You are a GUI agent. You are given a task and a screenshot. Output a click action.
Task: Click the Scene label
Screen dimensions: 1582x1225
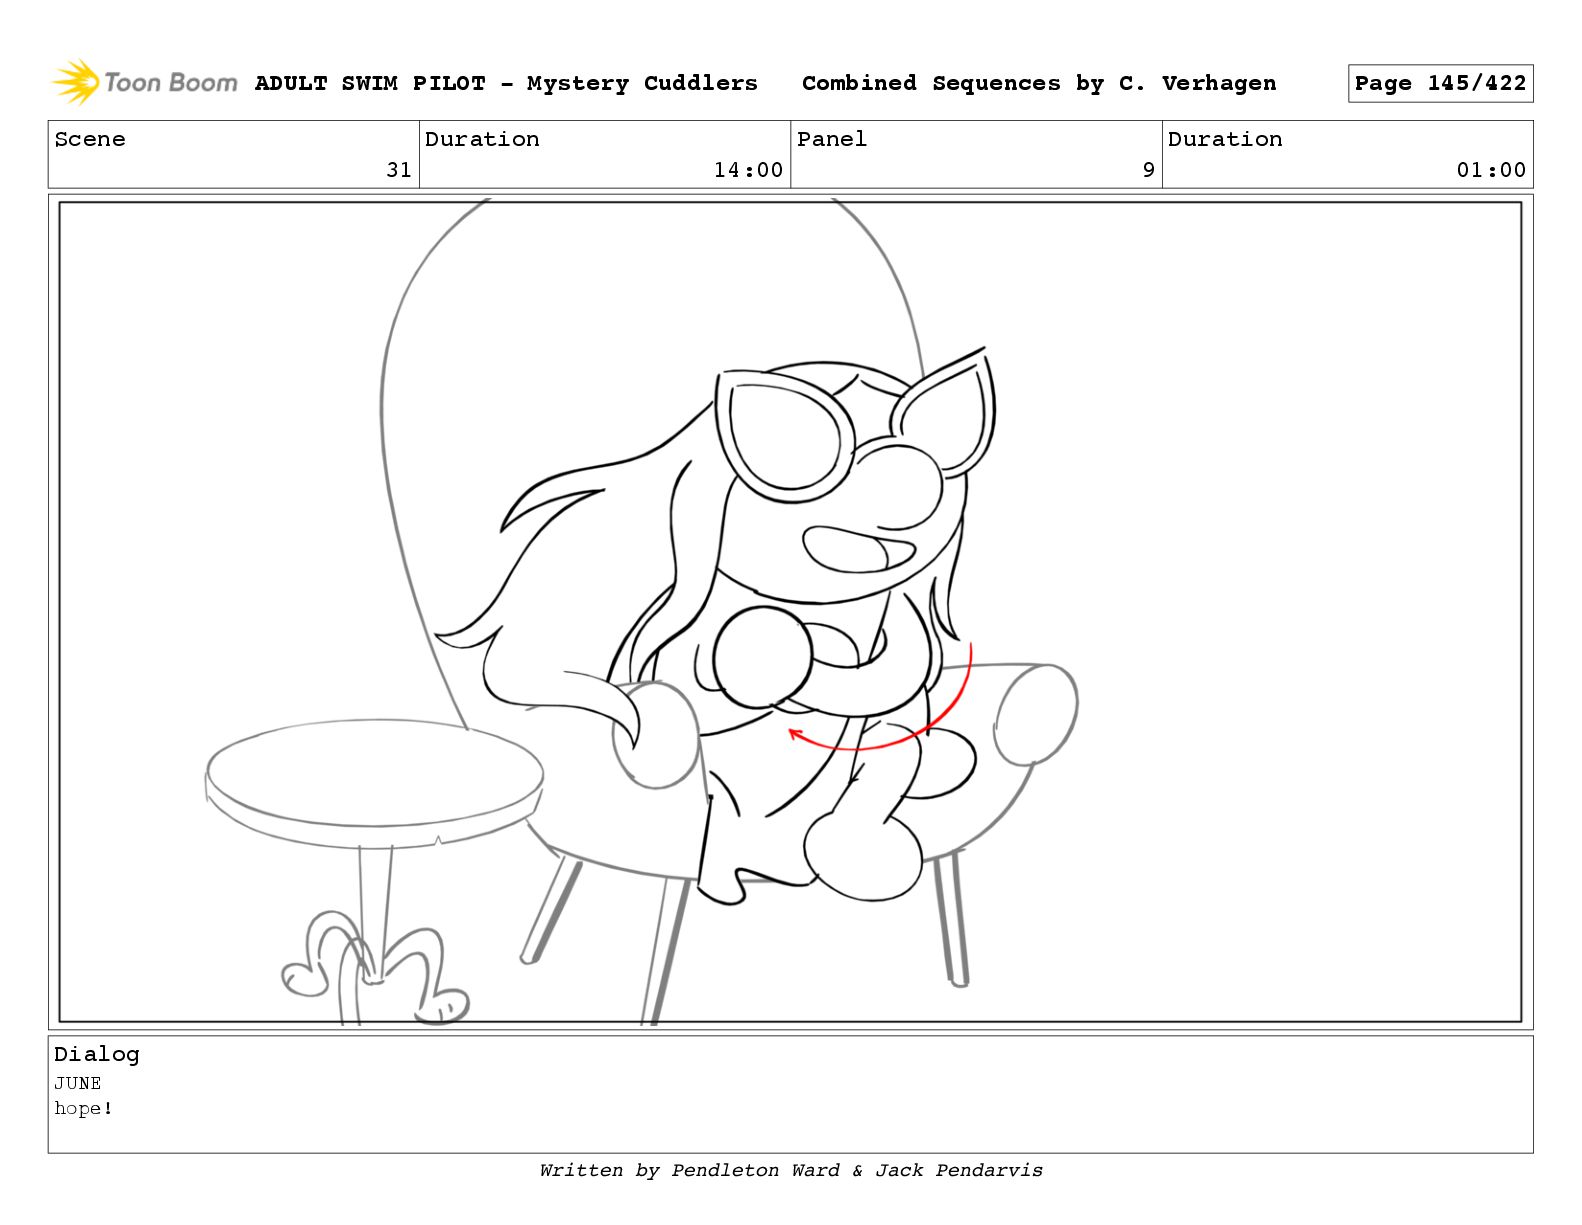tap(90, 139)
